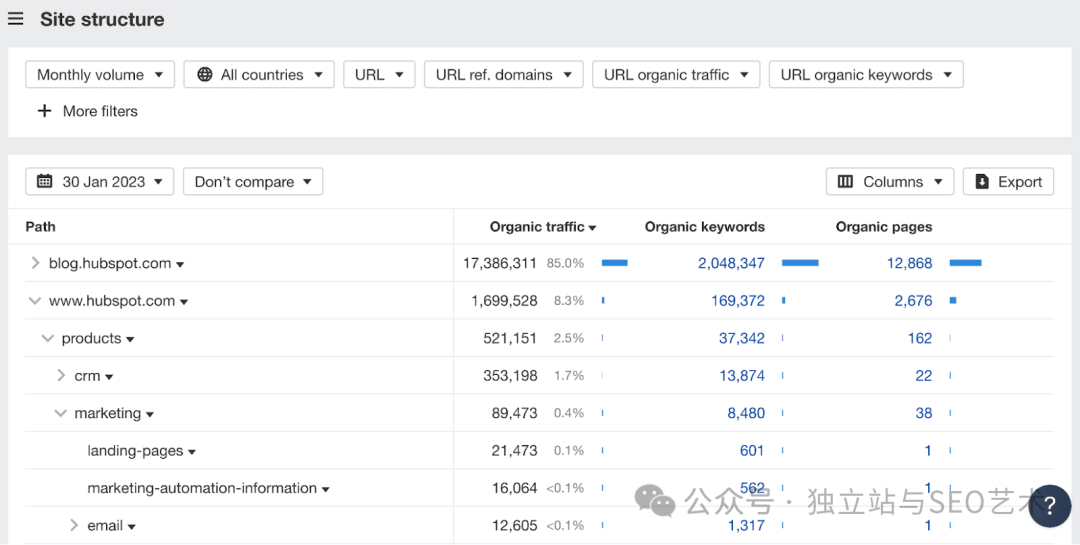Open www.hubspot.com path options caret
The image size is (1080, 545).
click(x=184, y=302)
